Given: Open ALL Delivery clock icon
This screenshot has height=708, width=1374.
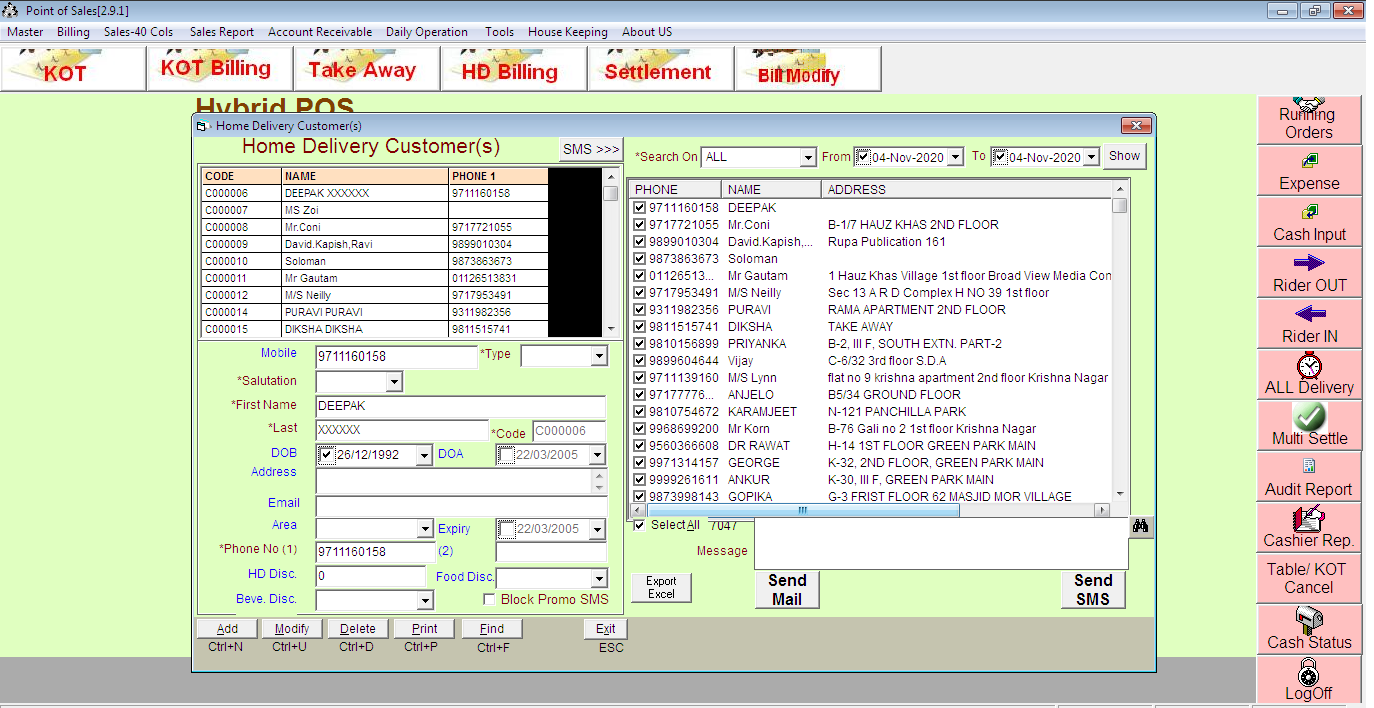Looking at the screenshot, I should click(1308, 365).
